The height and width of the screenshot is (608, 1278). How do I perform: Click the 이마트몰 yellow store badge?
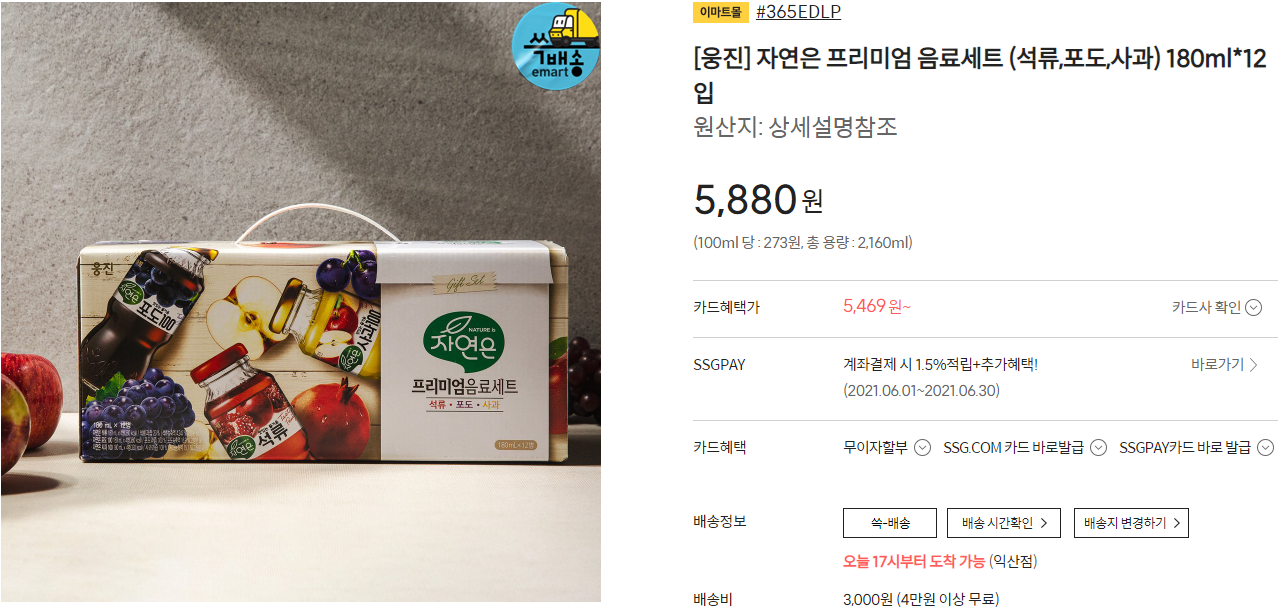[721, 12]
